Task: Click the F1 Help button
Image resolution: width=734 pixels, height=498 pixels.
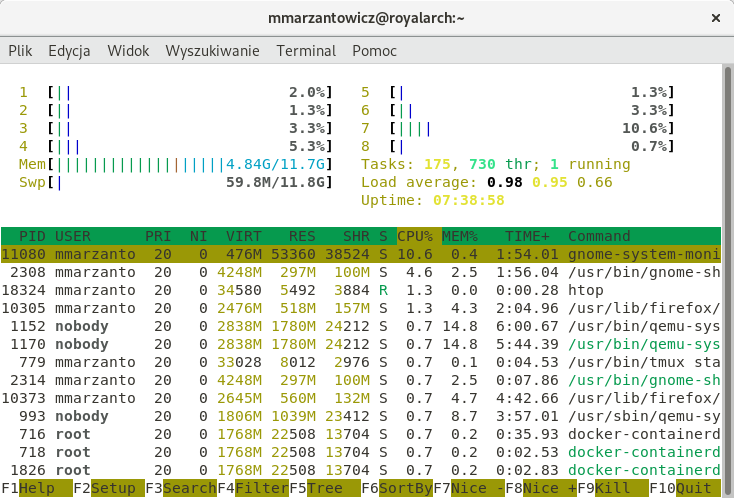Action: click(37, 488)
